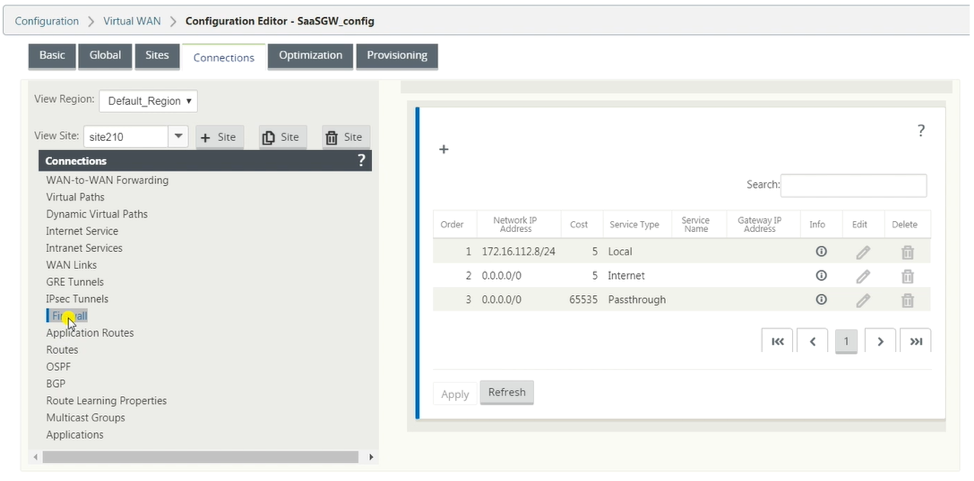The width and height of the screenshot is (974, 481).
Task: Select the Connections tab
Action: 224,57
